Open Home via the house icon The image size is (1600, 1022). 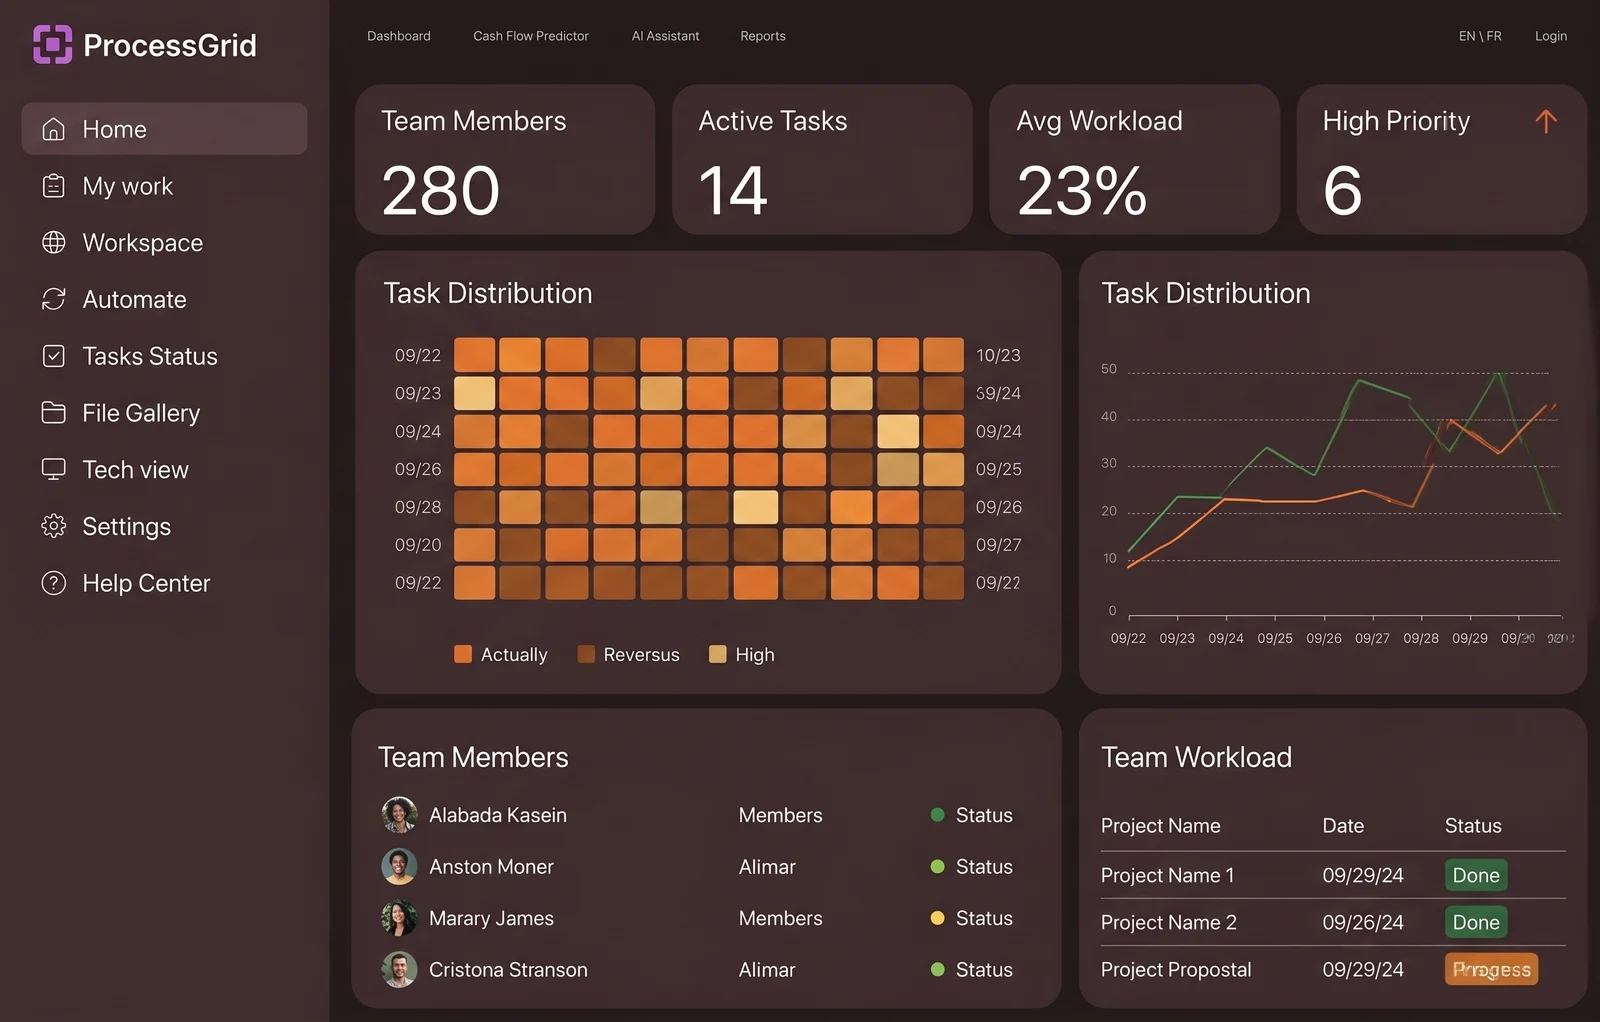(54, 129)
